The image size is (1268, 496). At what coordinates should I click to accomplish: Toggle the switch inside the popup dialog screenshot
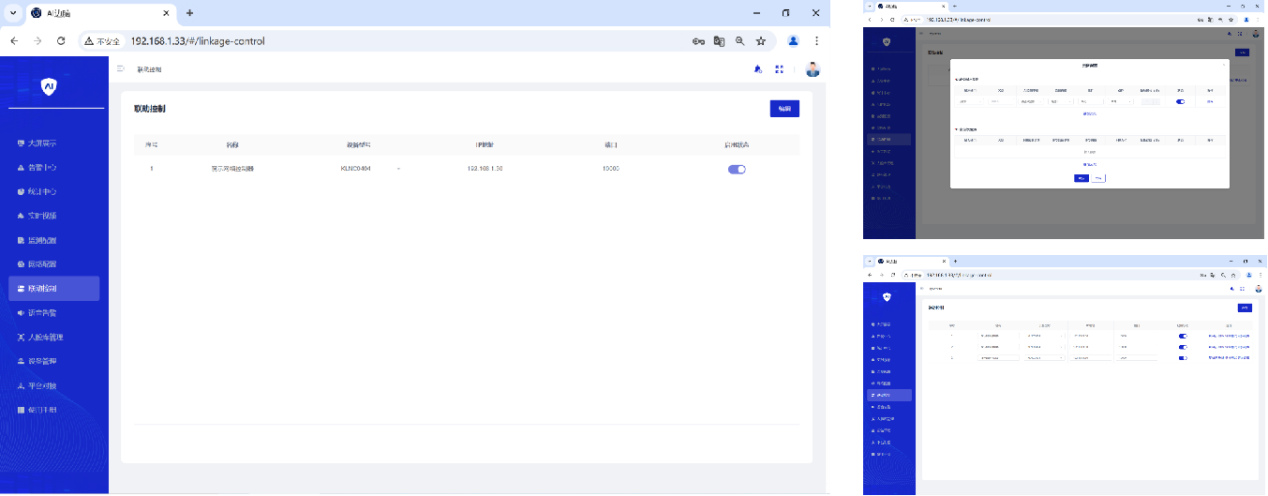coord(1180,101)
